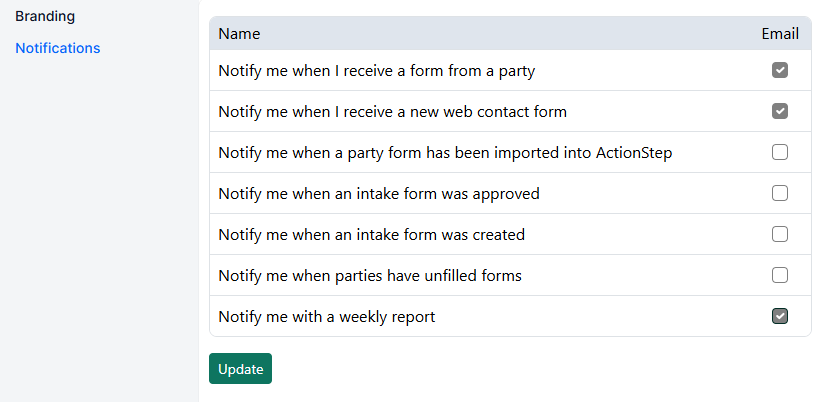
Task: Select Notifications in the sidebar
Action: (58, 48)
